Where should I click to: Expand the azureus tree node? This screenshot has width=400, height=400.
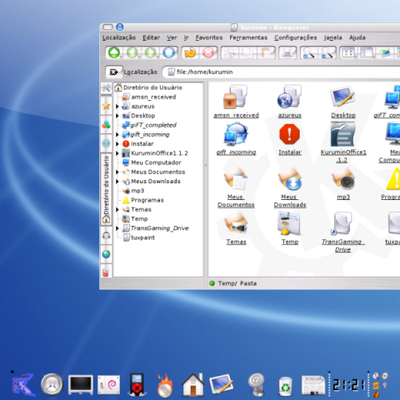[117, 106]
